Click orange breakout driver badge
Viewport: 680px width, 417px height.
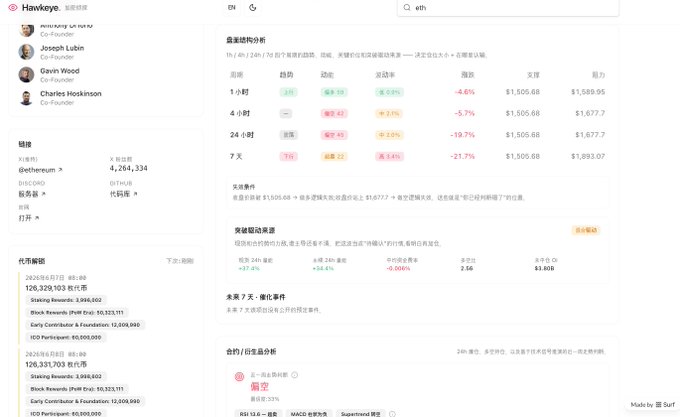586,230
